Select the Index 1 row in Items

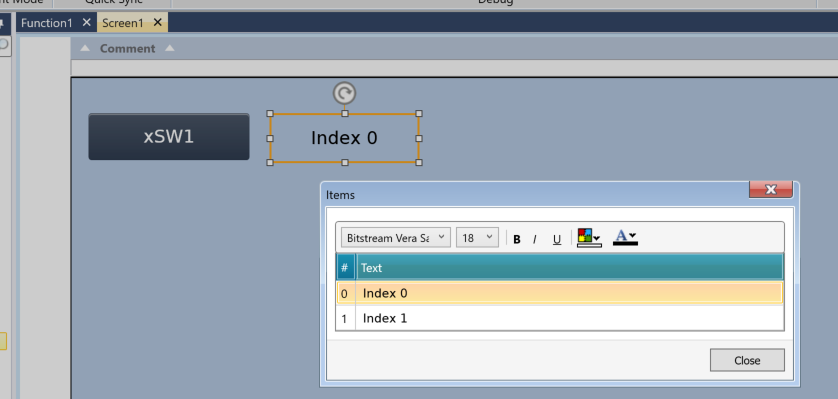560,318
